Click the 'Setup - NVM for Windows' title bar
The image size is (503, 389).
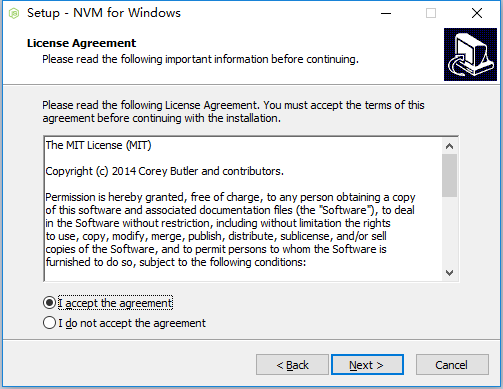(104, 13)
